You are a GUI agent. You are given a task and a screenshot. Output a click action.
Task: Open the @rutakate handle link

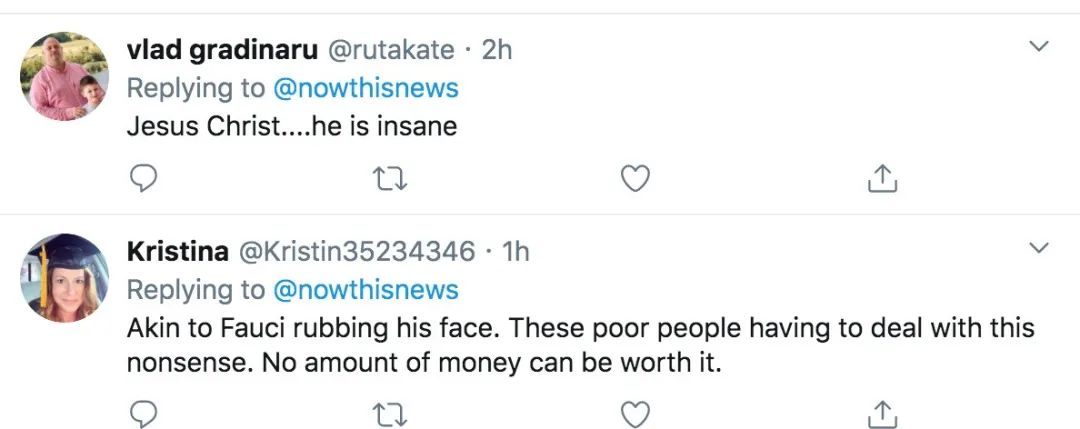(391, 49)
